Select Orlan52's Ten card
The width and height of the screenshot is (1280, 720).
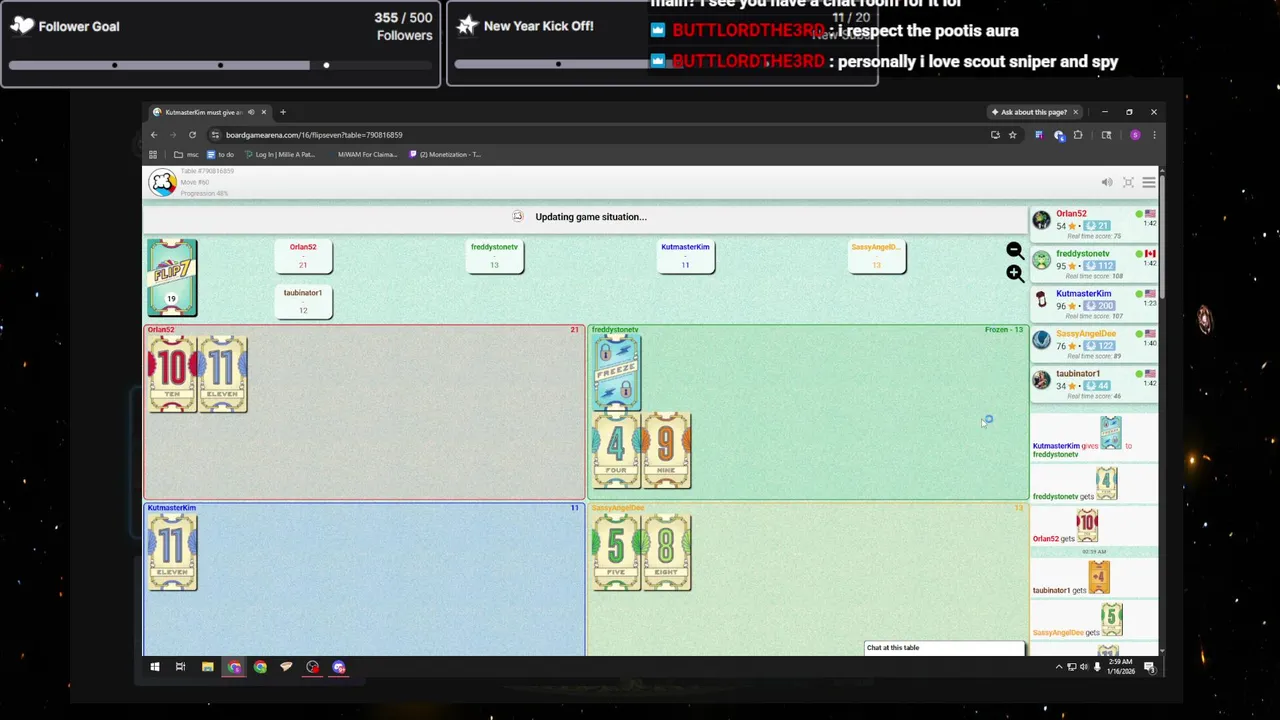[x=172, y=374]
